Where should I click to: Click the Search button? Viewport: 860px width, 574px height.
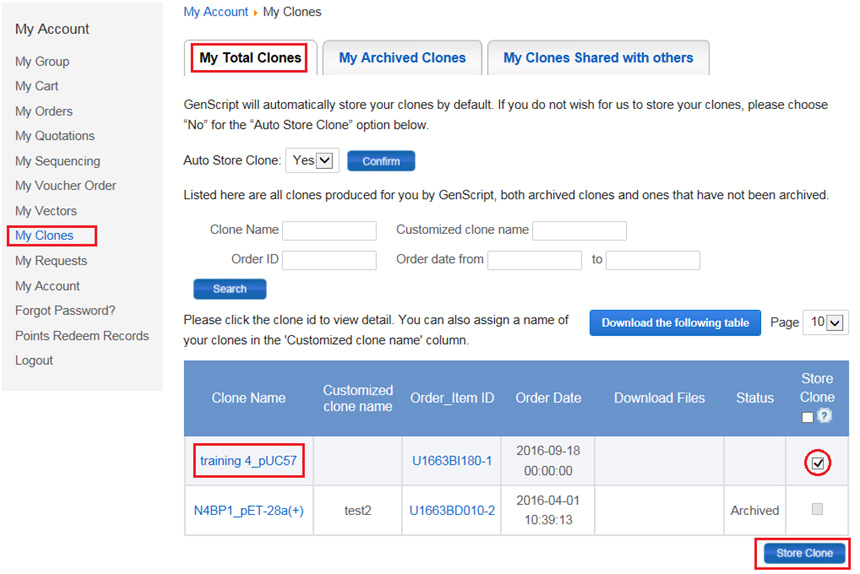click(x=229, y=289)
